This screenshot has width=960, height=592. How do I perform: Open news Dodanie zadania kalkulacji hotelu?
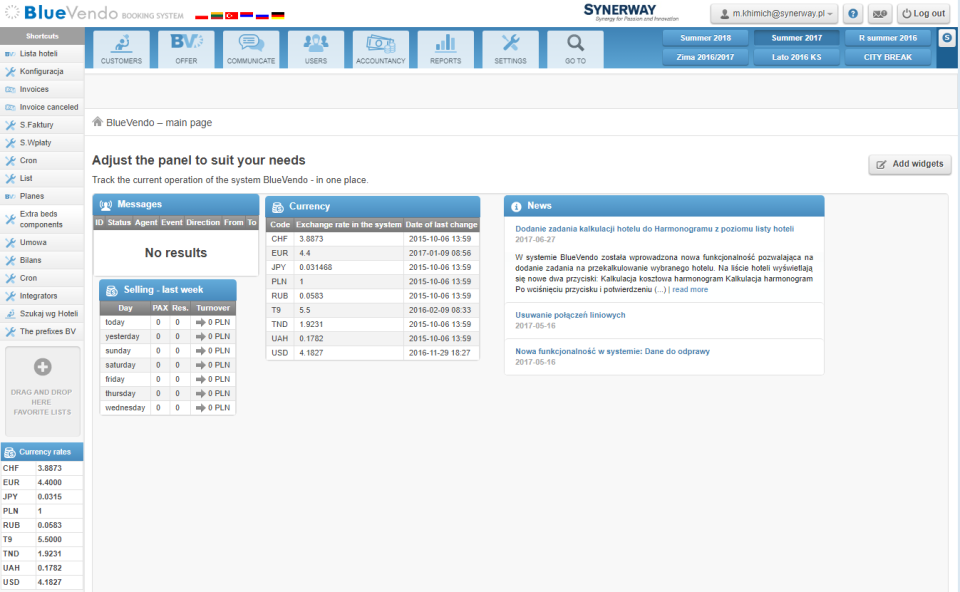point(654,229)
